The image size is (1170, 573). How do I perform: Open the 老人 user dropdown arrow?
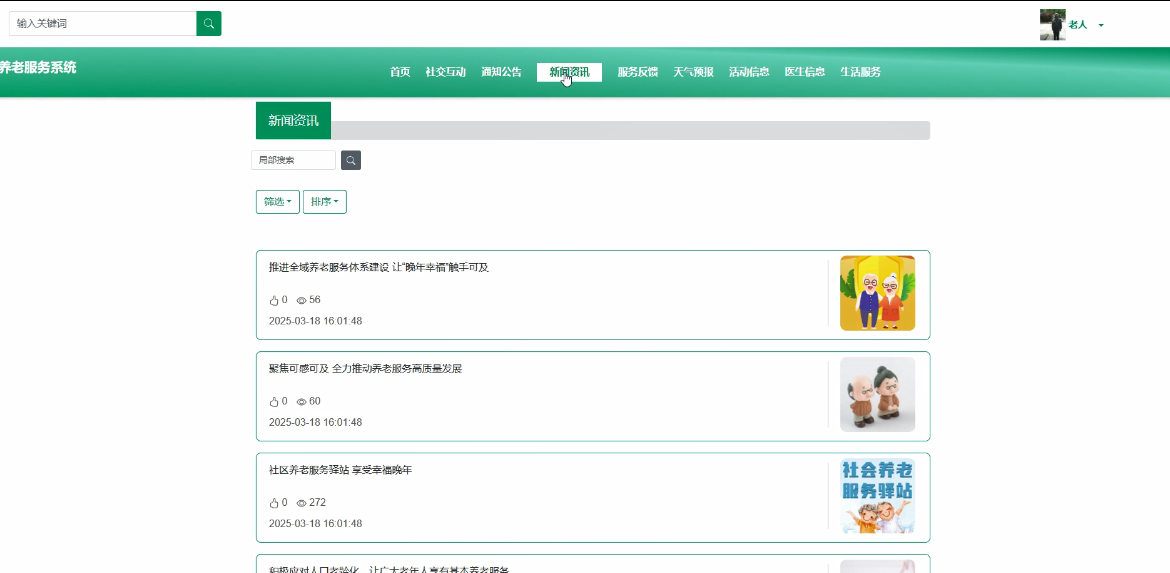pyautogui.click(x=1101, y=25)
